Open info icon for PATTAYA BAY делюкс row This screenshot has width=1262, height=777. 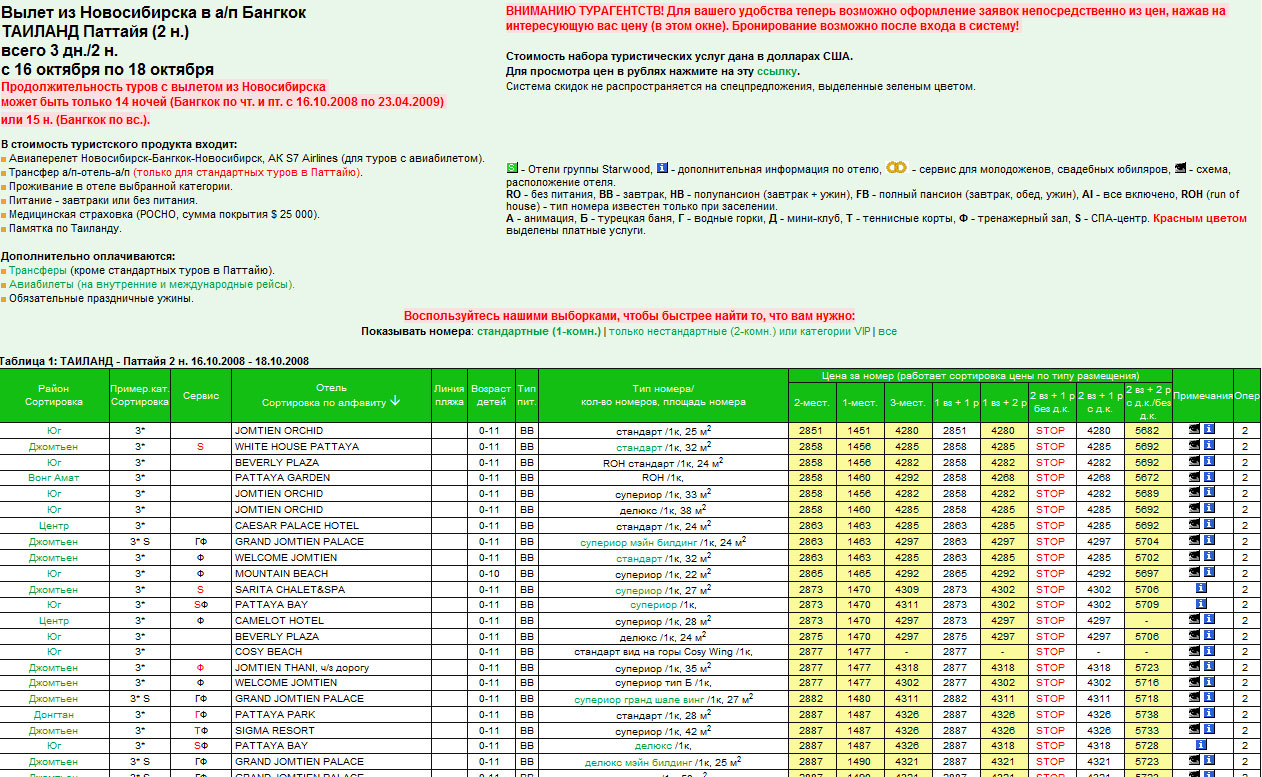click(1201, 745)
